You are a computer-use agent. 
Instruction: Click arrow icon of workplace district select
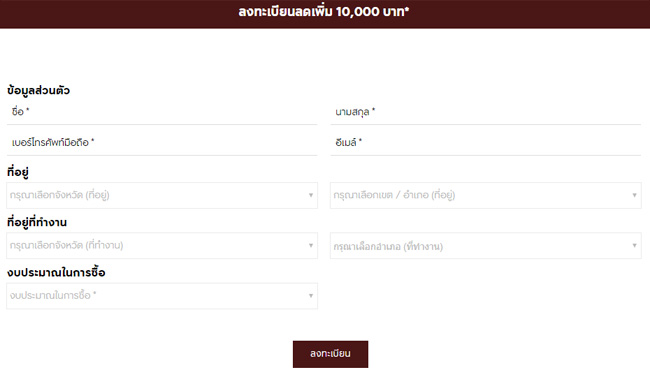click(634, 245)
